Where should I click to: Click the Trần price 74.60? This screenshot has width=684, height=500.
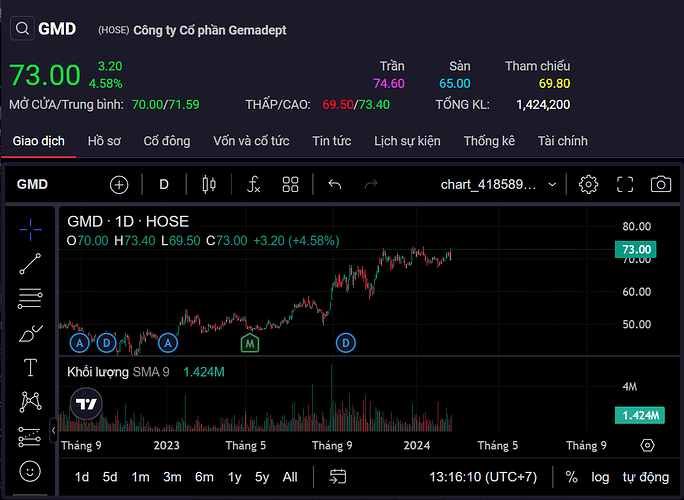tap(389, 83)
